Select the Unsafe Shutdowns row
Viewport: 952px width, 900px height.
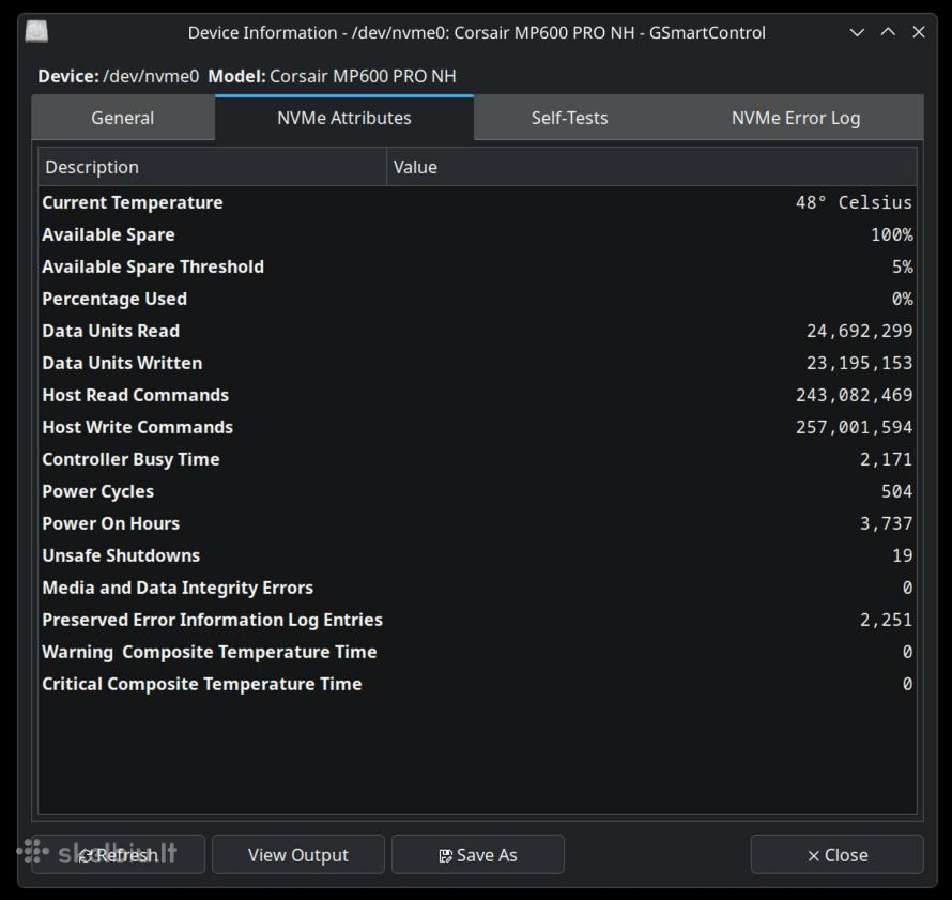[x=477, y=556]
